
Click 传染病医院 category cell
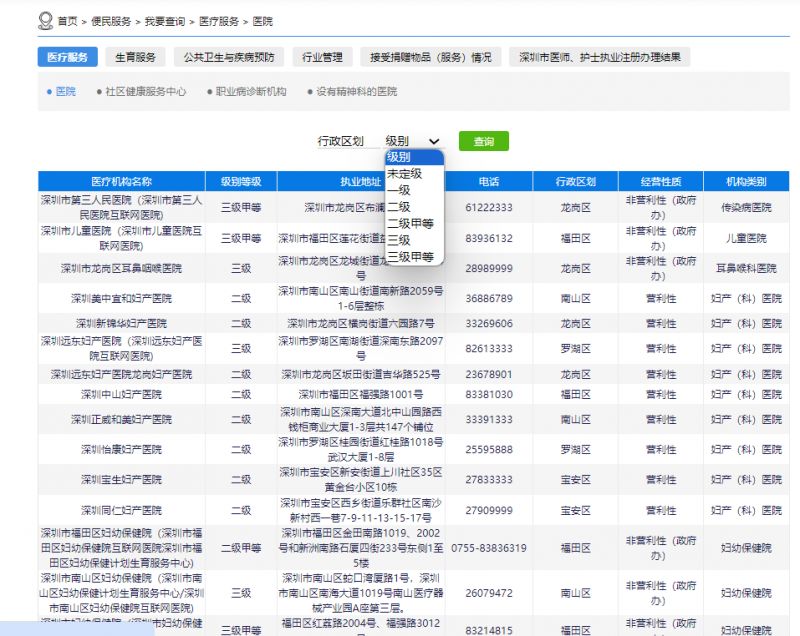746,208
